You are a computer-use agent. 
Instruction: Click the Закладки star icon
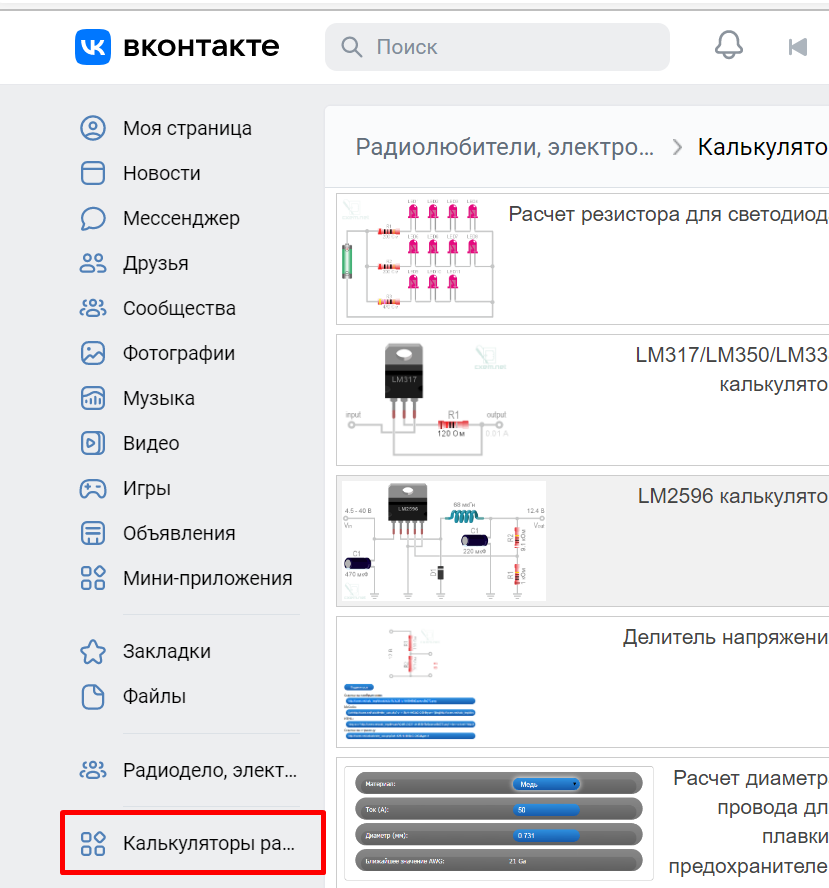93,651
